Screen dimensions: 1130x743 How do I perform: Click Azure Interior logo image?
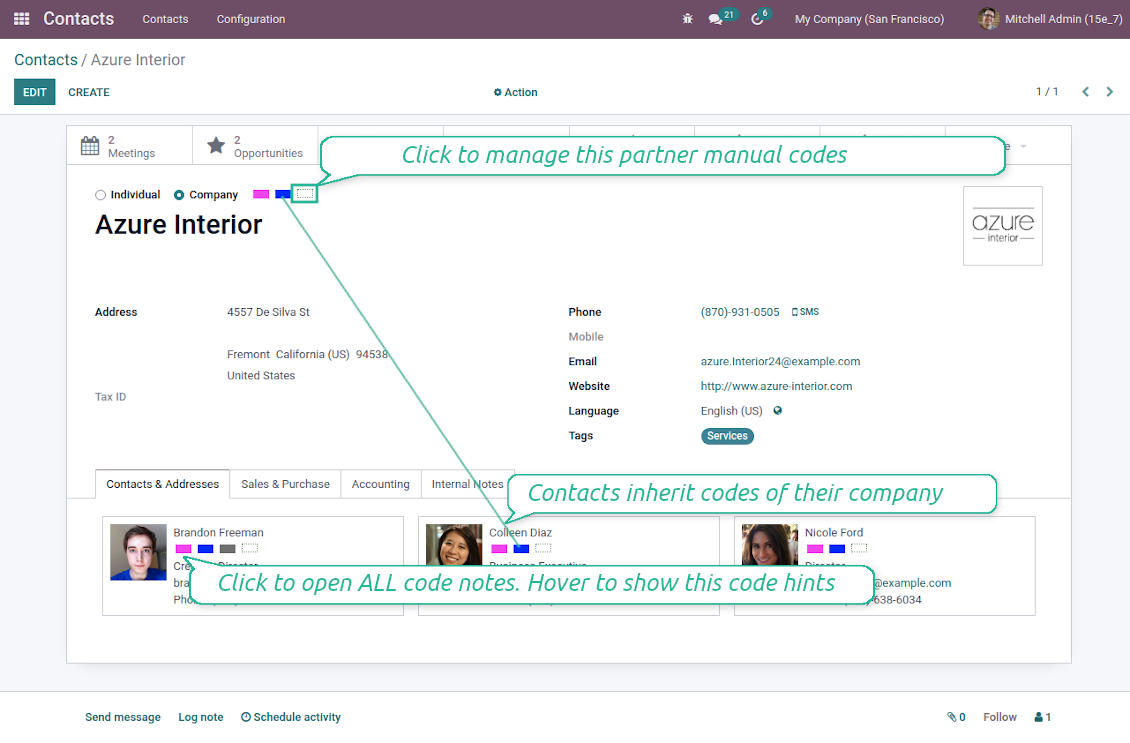[x=1002, y=226]
